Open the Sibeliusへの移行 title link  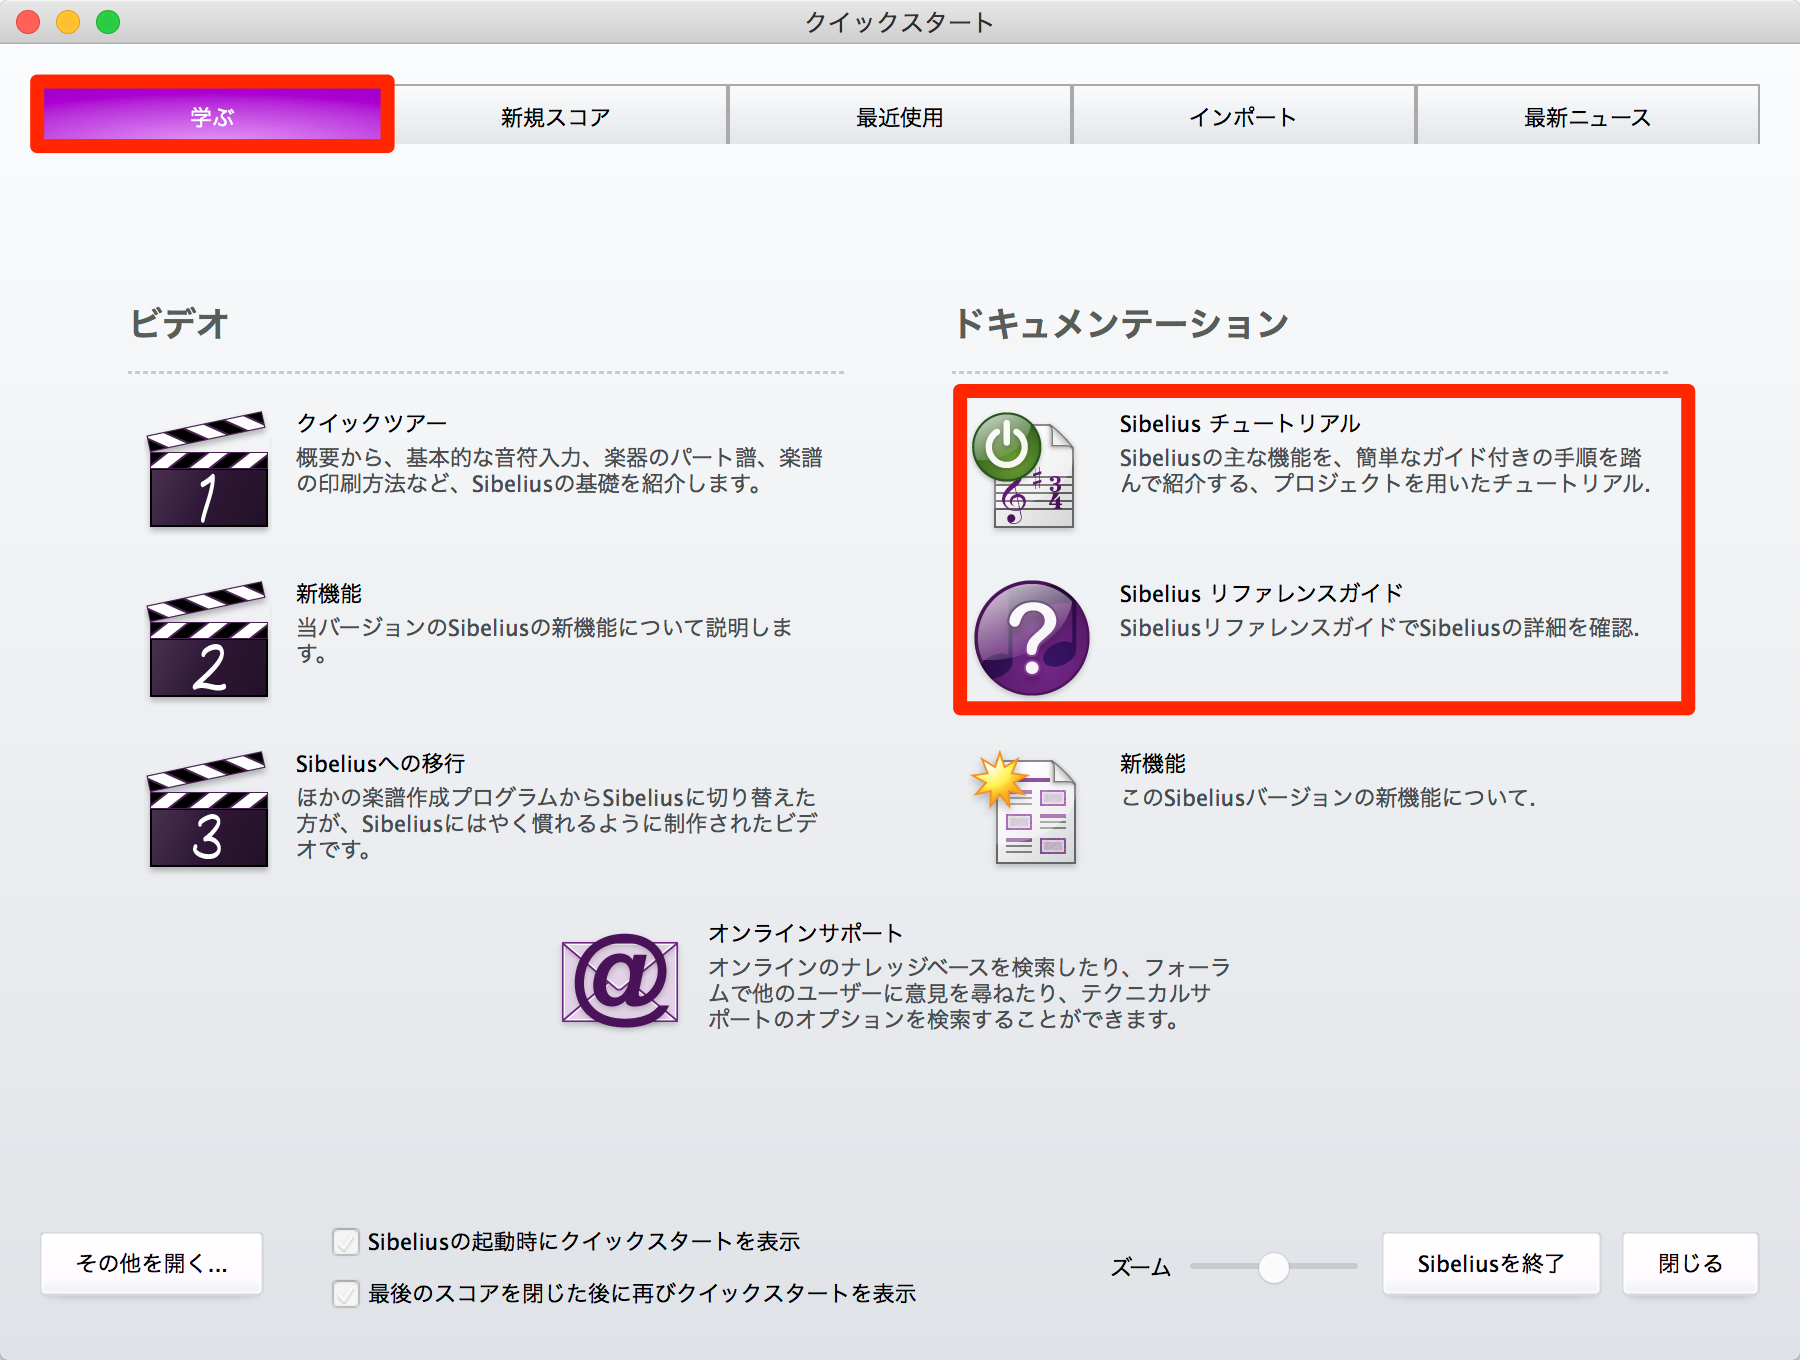coord(381,763)
